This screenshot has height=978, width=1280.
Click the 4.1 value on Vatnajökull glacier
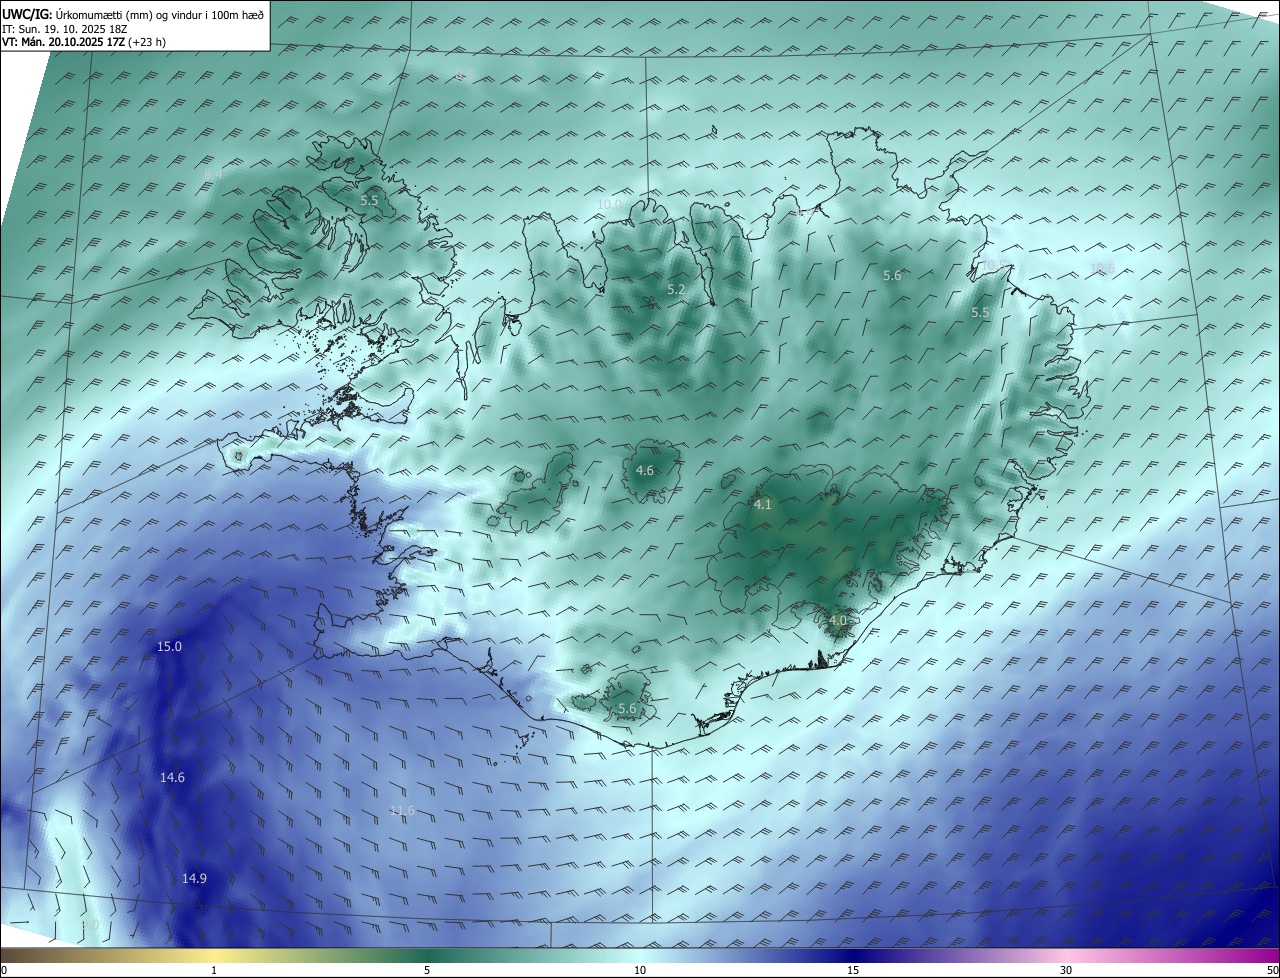coord(763,505)
